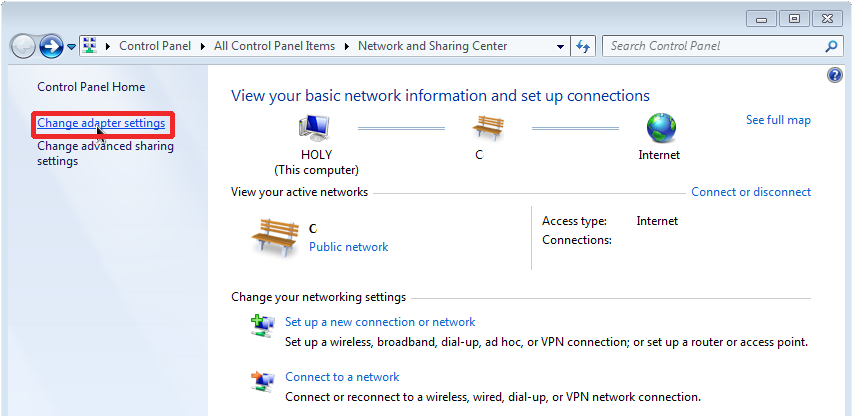Click See full map link
The width and height of the screenshot is (853, 416).
(x=778, y=120)
